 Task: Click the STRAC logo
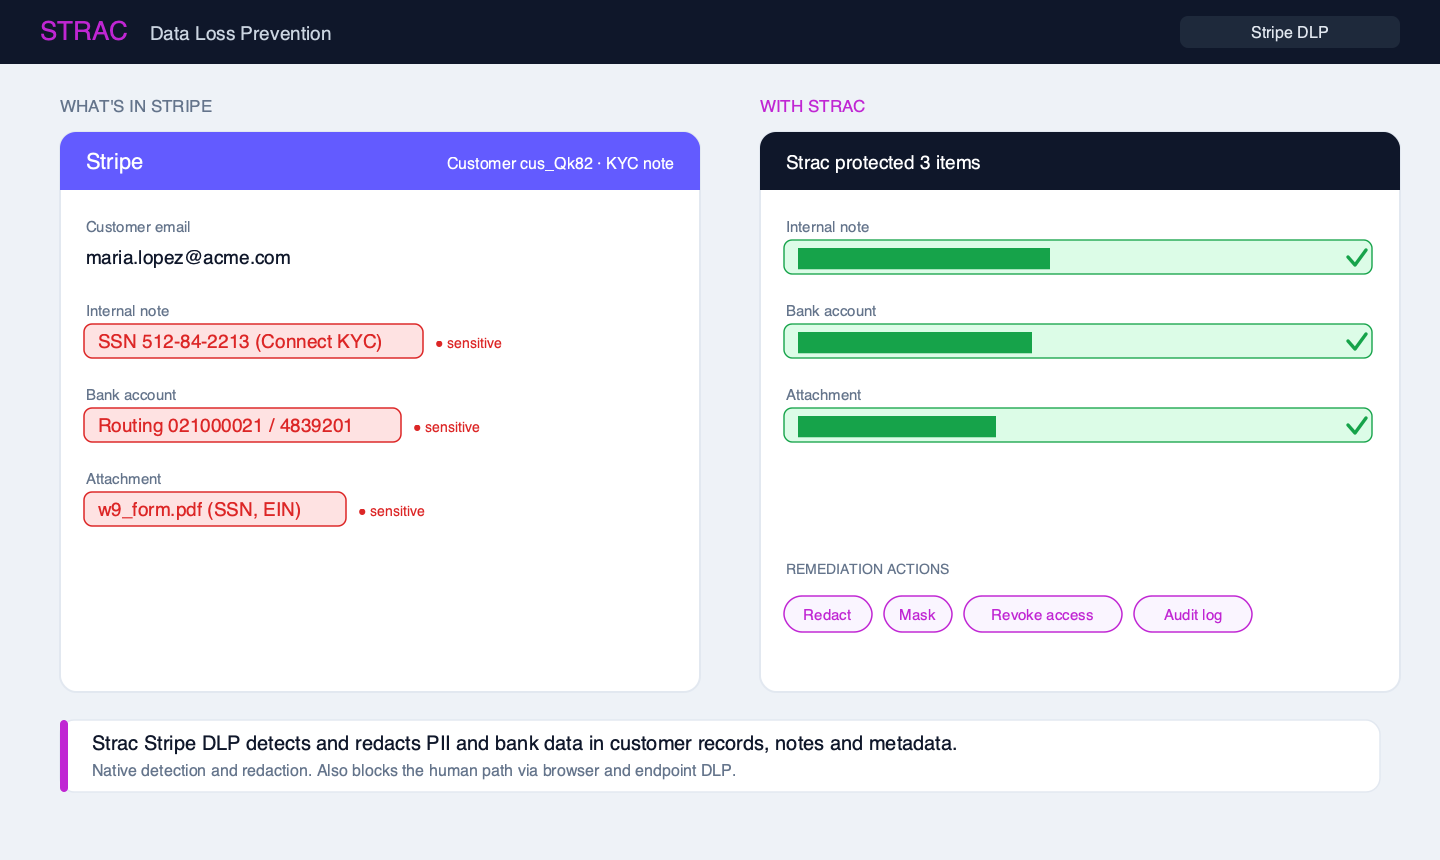(x=84, y=31)
